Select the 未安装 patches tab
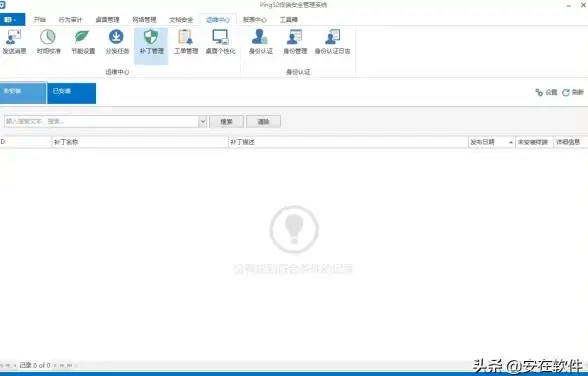This screenshot has height=376, width=588. pos(23,93)
